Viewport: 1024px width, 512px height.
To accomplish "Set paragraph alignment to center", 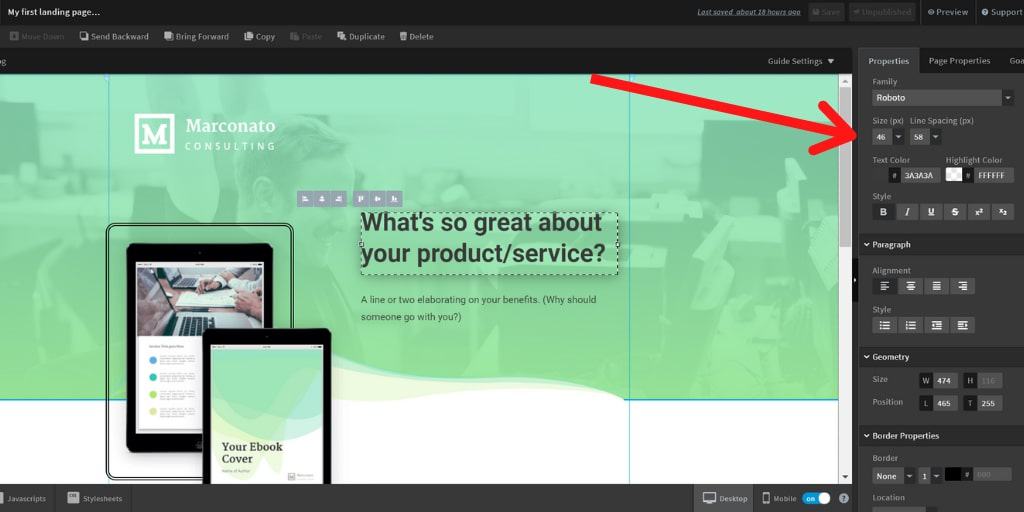I will click(x=910, y=286).
